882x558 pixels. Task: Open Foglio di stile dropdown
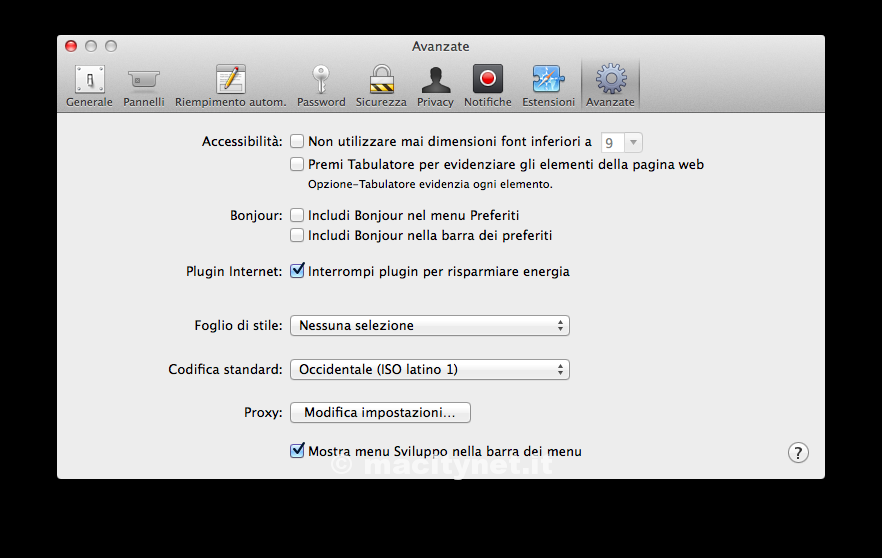coord(430,325)
